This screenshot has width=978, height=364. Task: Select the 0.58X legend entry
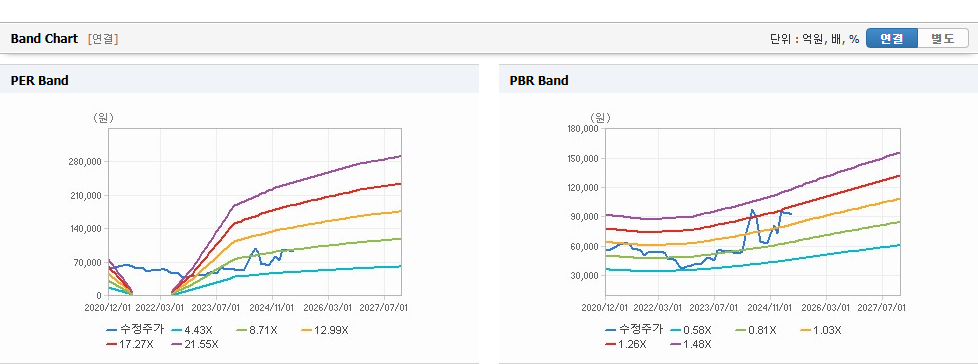click(x=690, y=330)
